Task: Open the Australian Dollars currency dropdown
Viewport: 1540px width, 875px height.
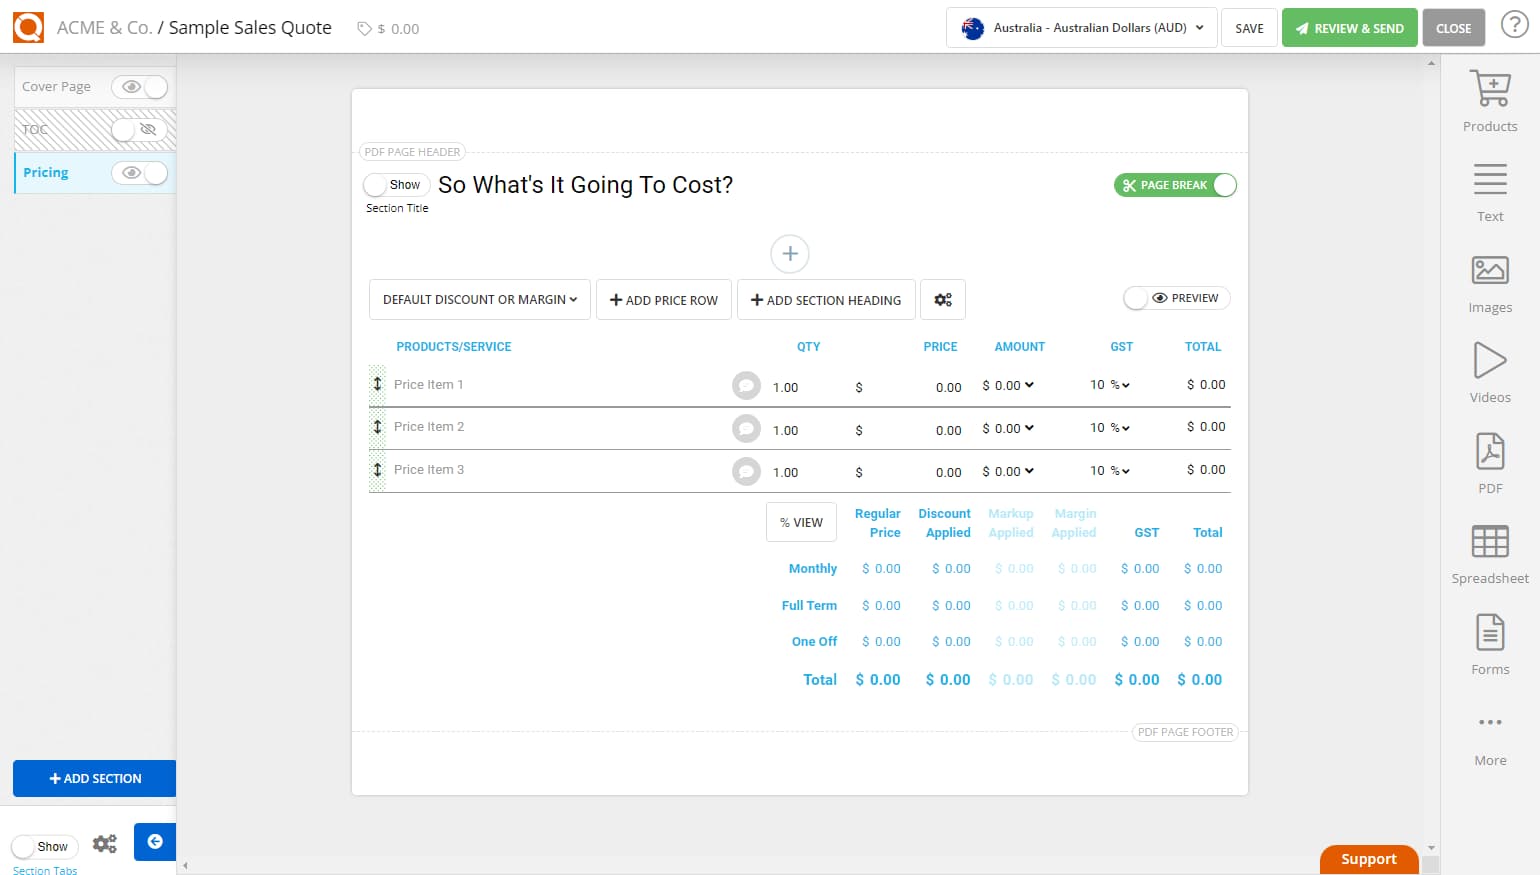Action: (1080, 28)
